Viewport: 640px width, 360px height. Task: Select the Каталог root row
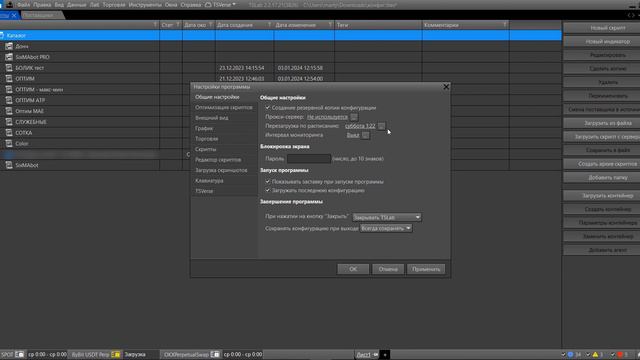click(281, 36)
